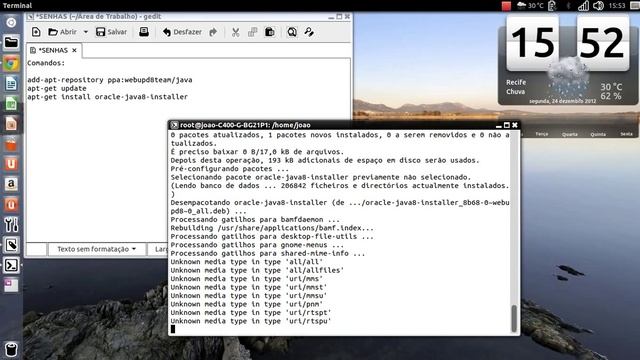Open gedit's find and replace tool
Viewport: 640px width, 360px height.
click(x=309, y=32)
